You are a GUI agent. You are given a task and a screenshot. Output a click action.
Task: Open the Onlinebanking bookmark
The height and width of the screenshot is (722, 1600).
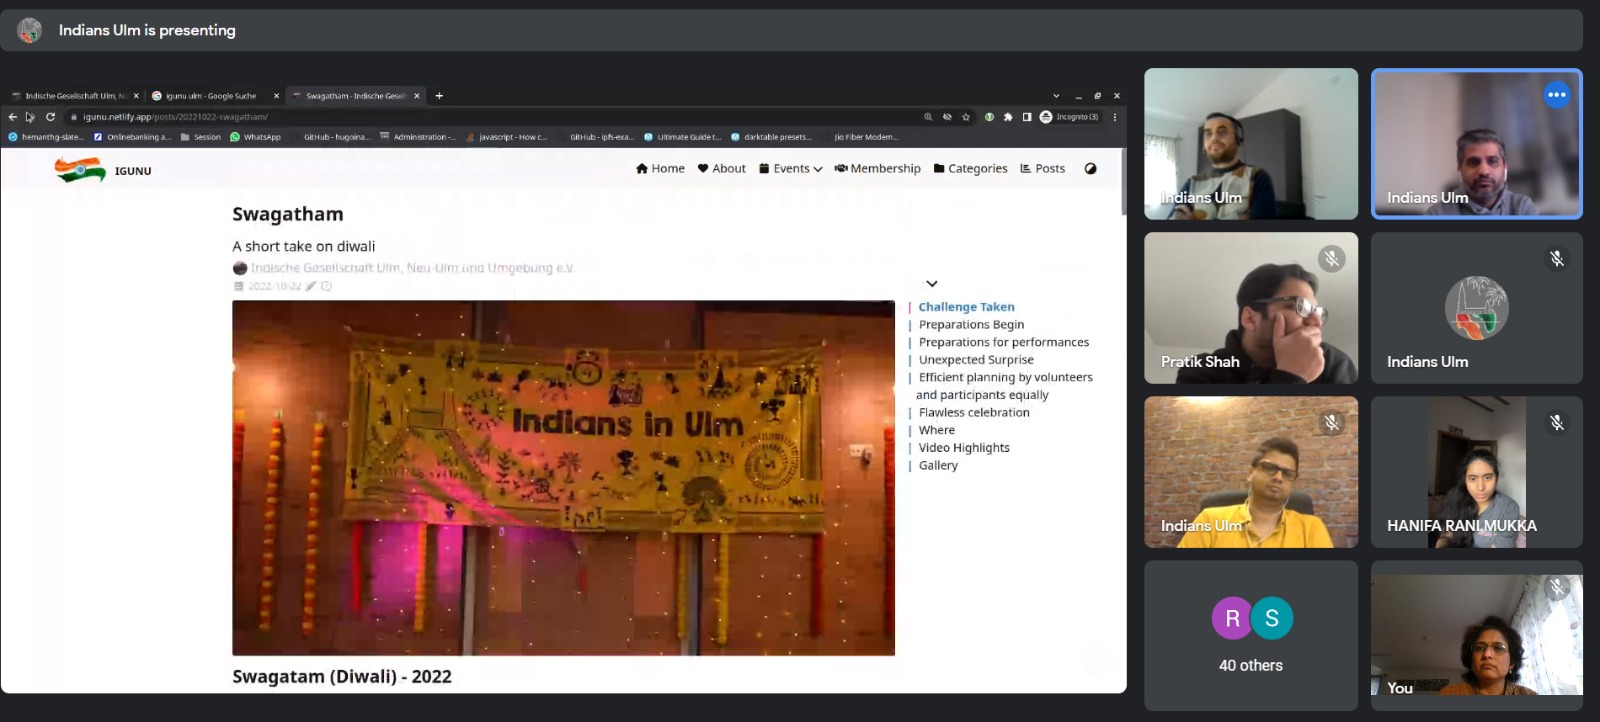pyautogui.click(x=132, y=137)
